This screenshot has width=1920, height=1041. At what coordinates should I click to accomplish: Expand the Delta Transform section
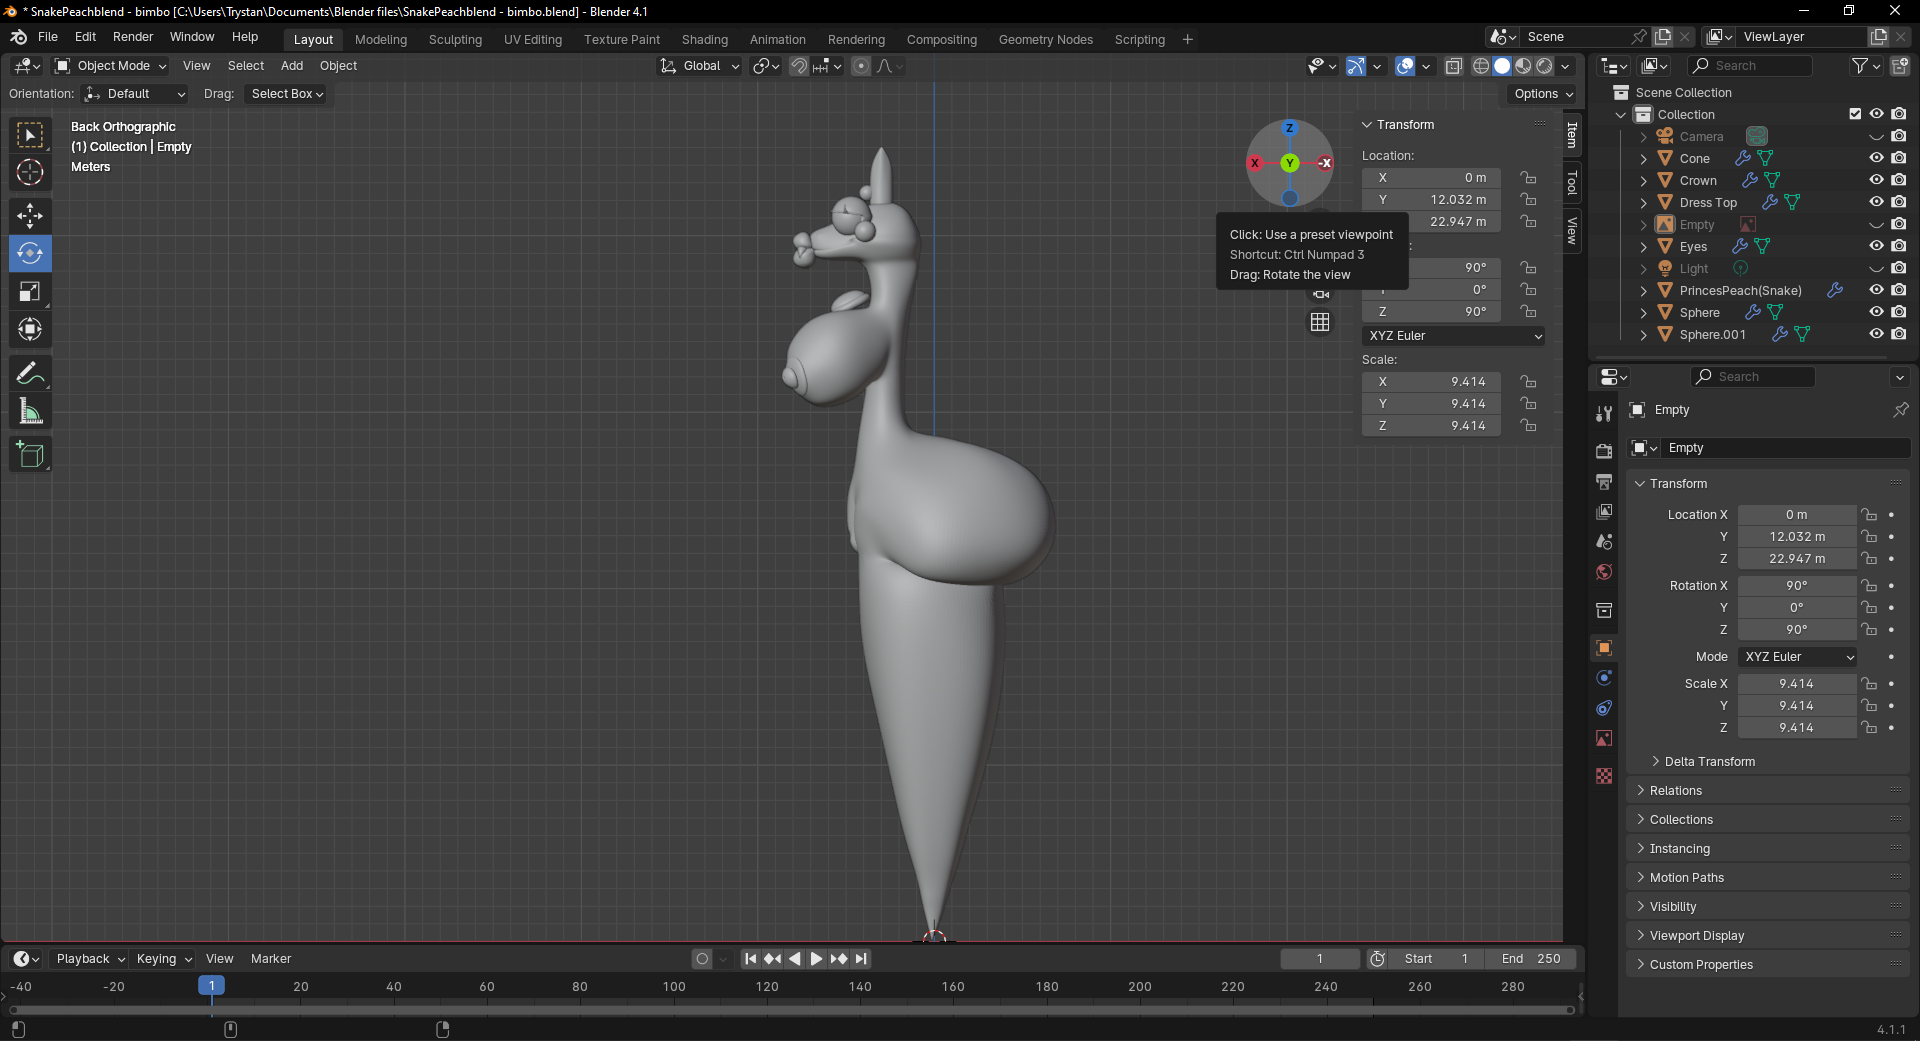point(1709,762)
